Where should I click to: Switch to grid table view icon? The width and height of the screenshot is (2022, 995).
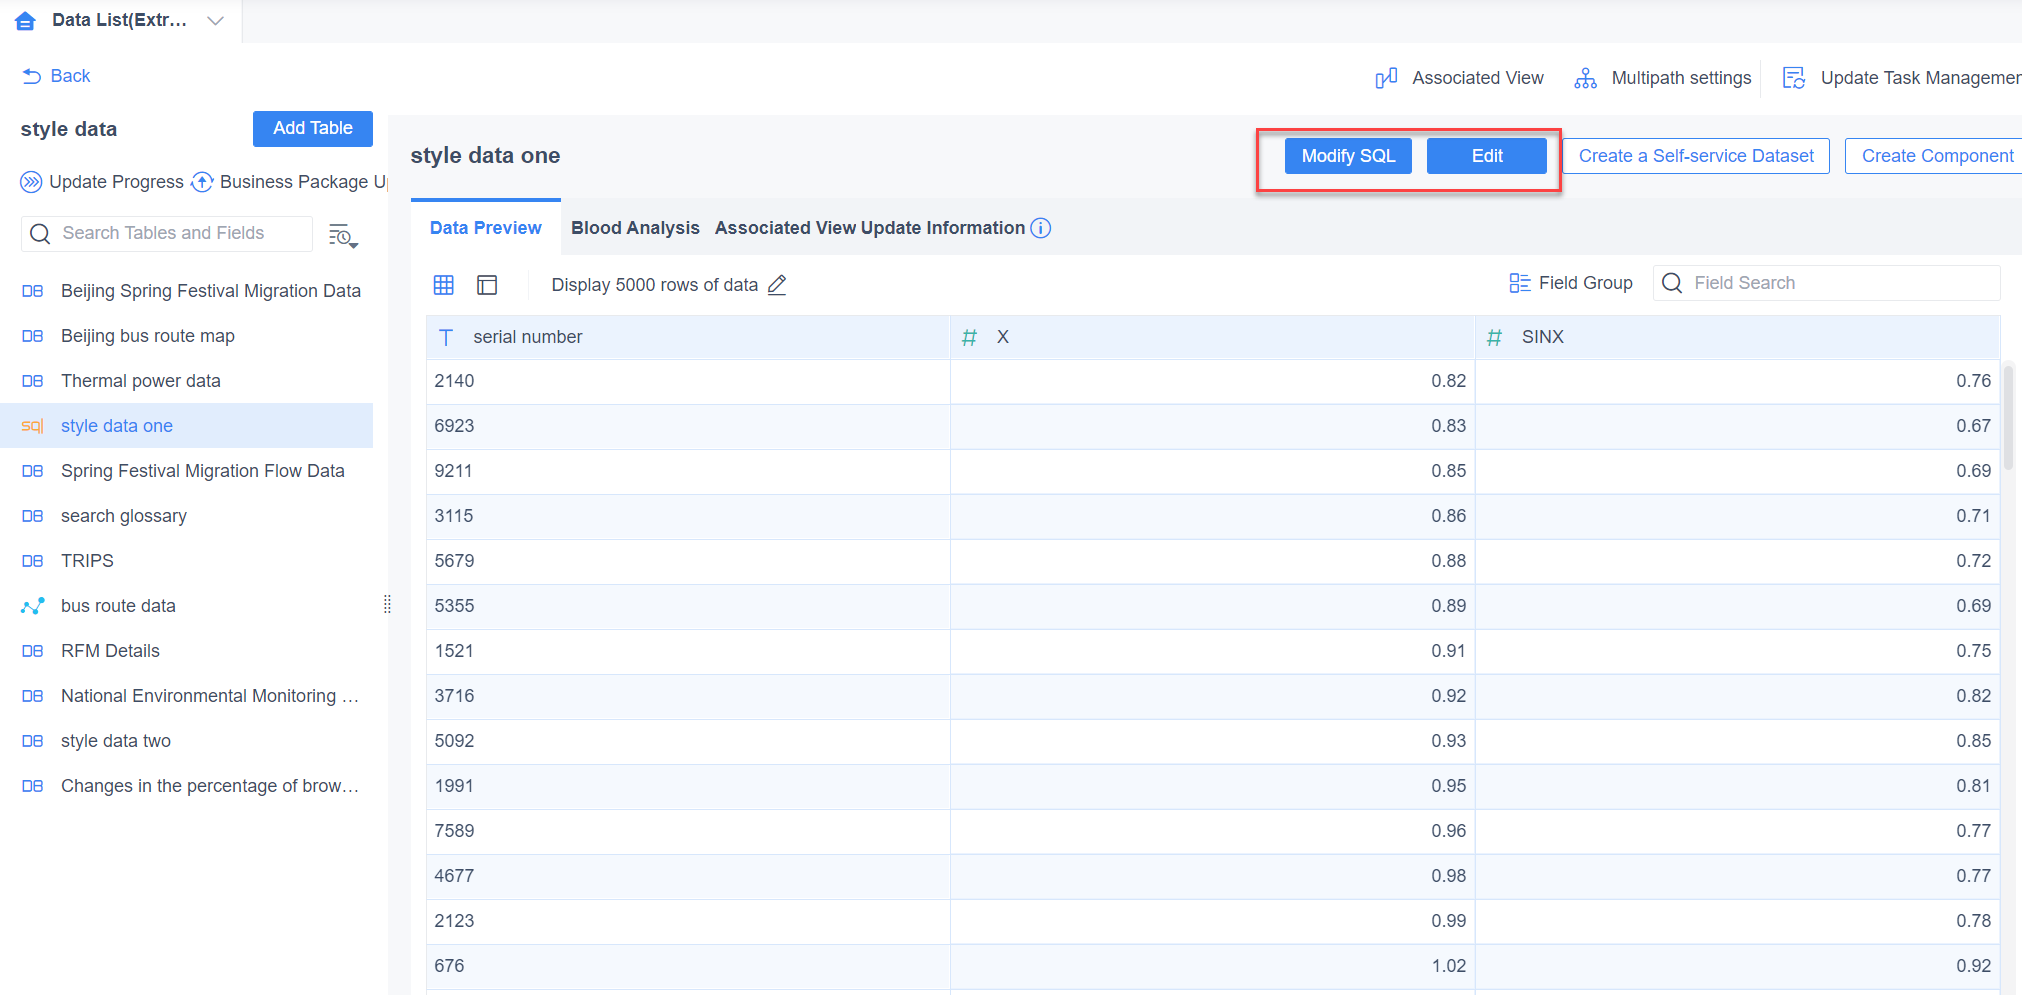point(444,285)
